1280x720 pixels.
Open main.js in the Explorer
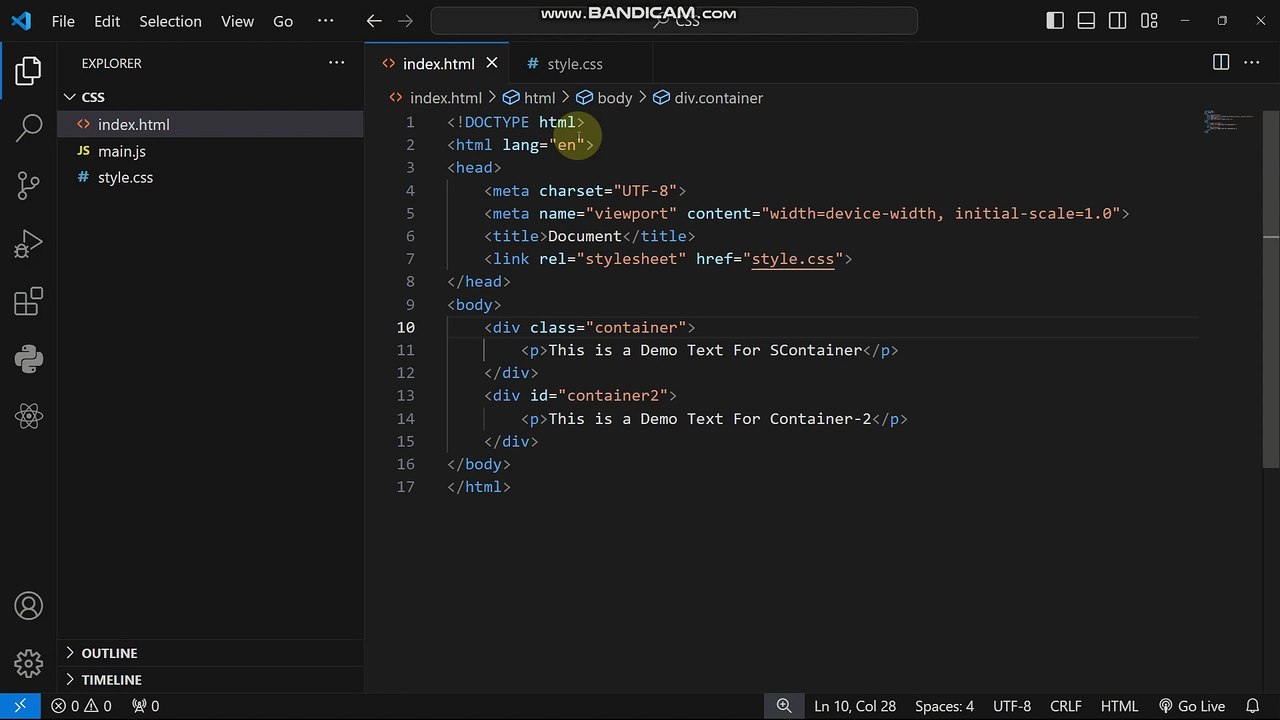point(121,151)
